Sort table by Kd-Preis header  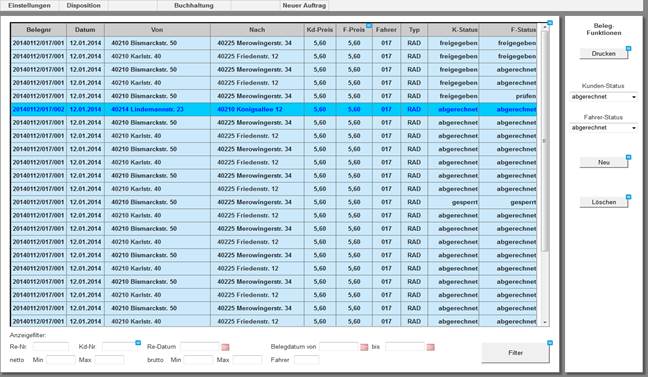point(320,30)
